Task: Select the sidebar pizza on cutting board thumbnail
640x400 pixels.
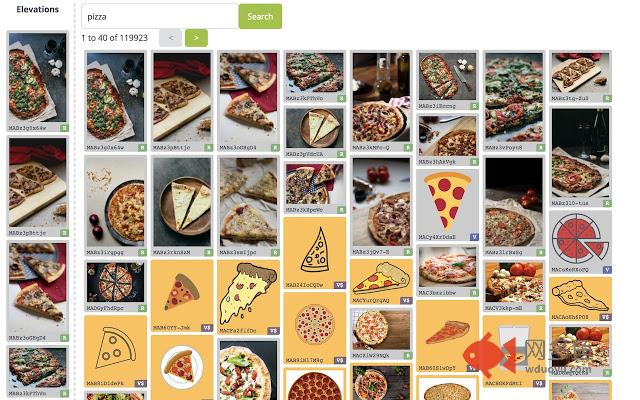Action: 38,187
